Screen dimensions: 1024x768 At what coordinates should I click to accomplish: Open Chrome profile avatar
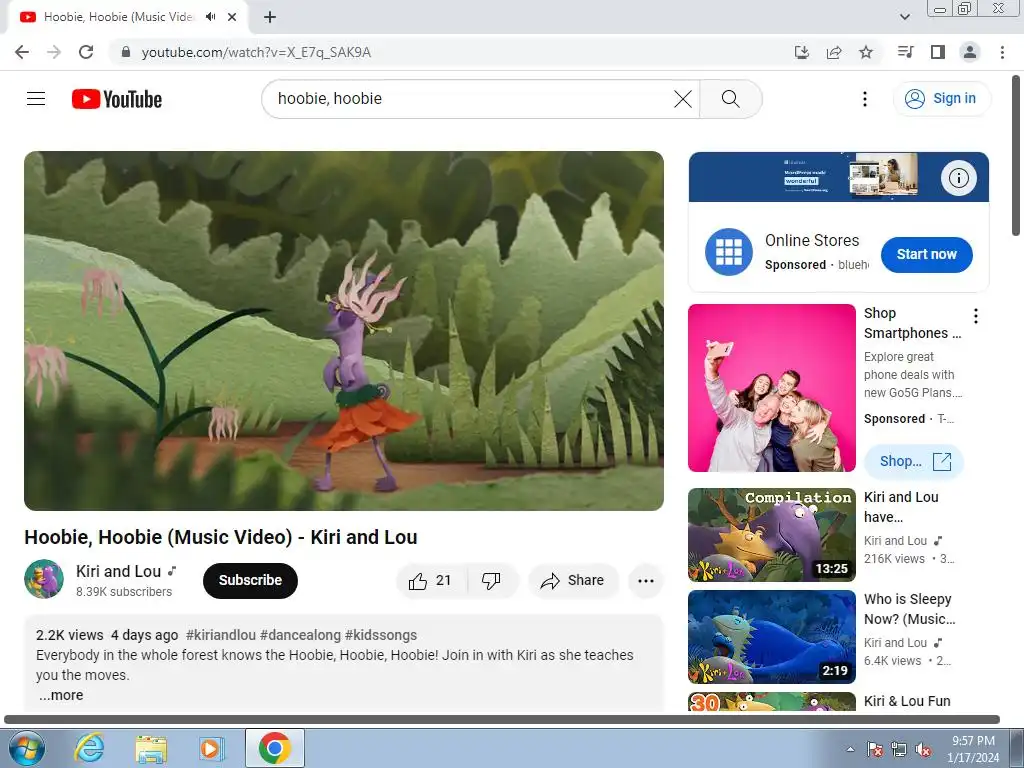pos(970,52)
